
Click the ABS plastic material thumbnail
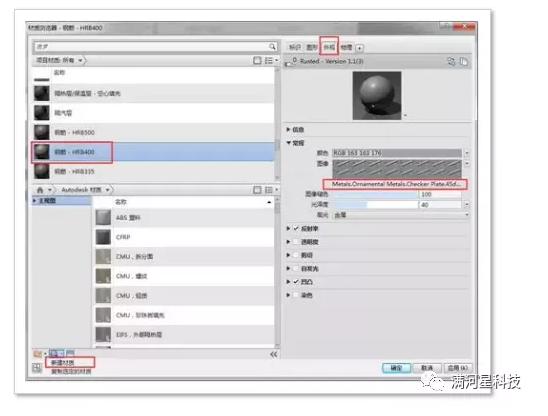pyautogui.click(x=103, y=217)
